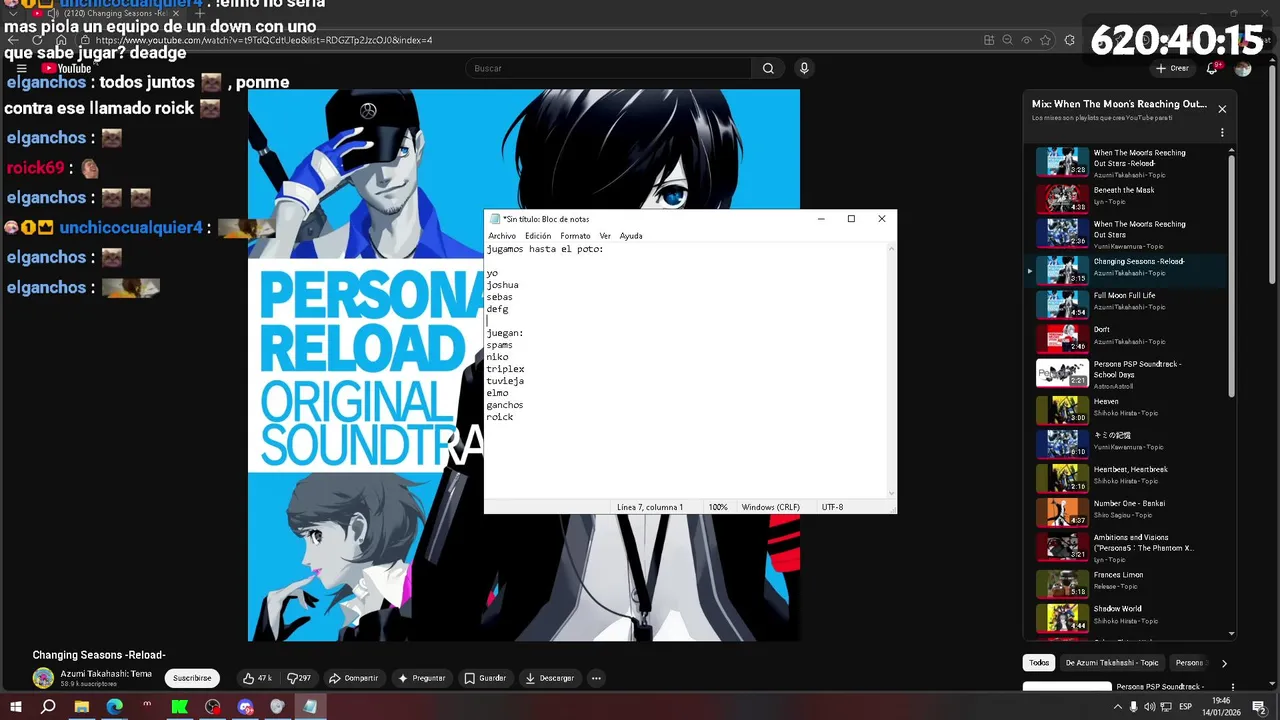Click the line 'triplex' in Notepad

[505, 369]
